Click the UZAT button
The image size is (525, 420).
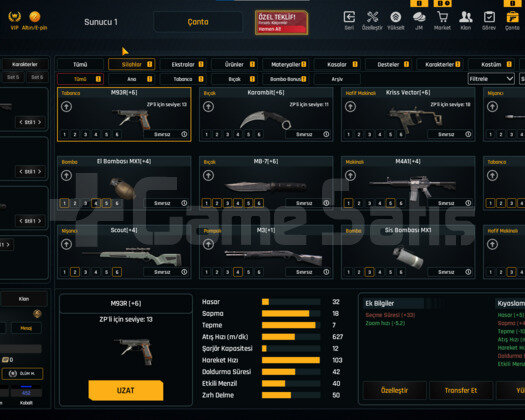pos(126,390)
